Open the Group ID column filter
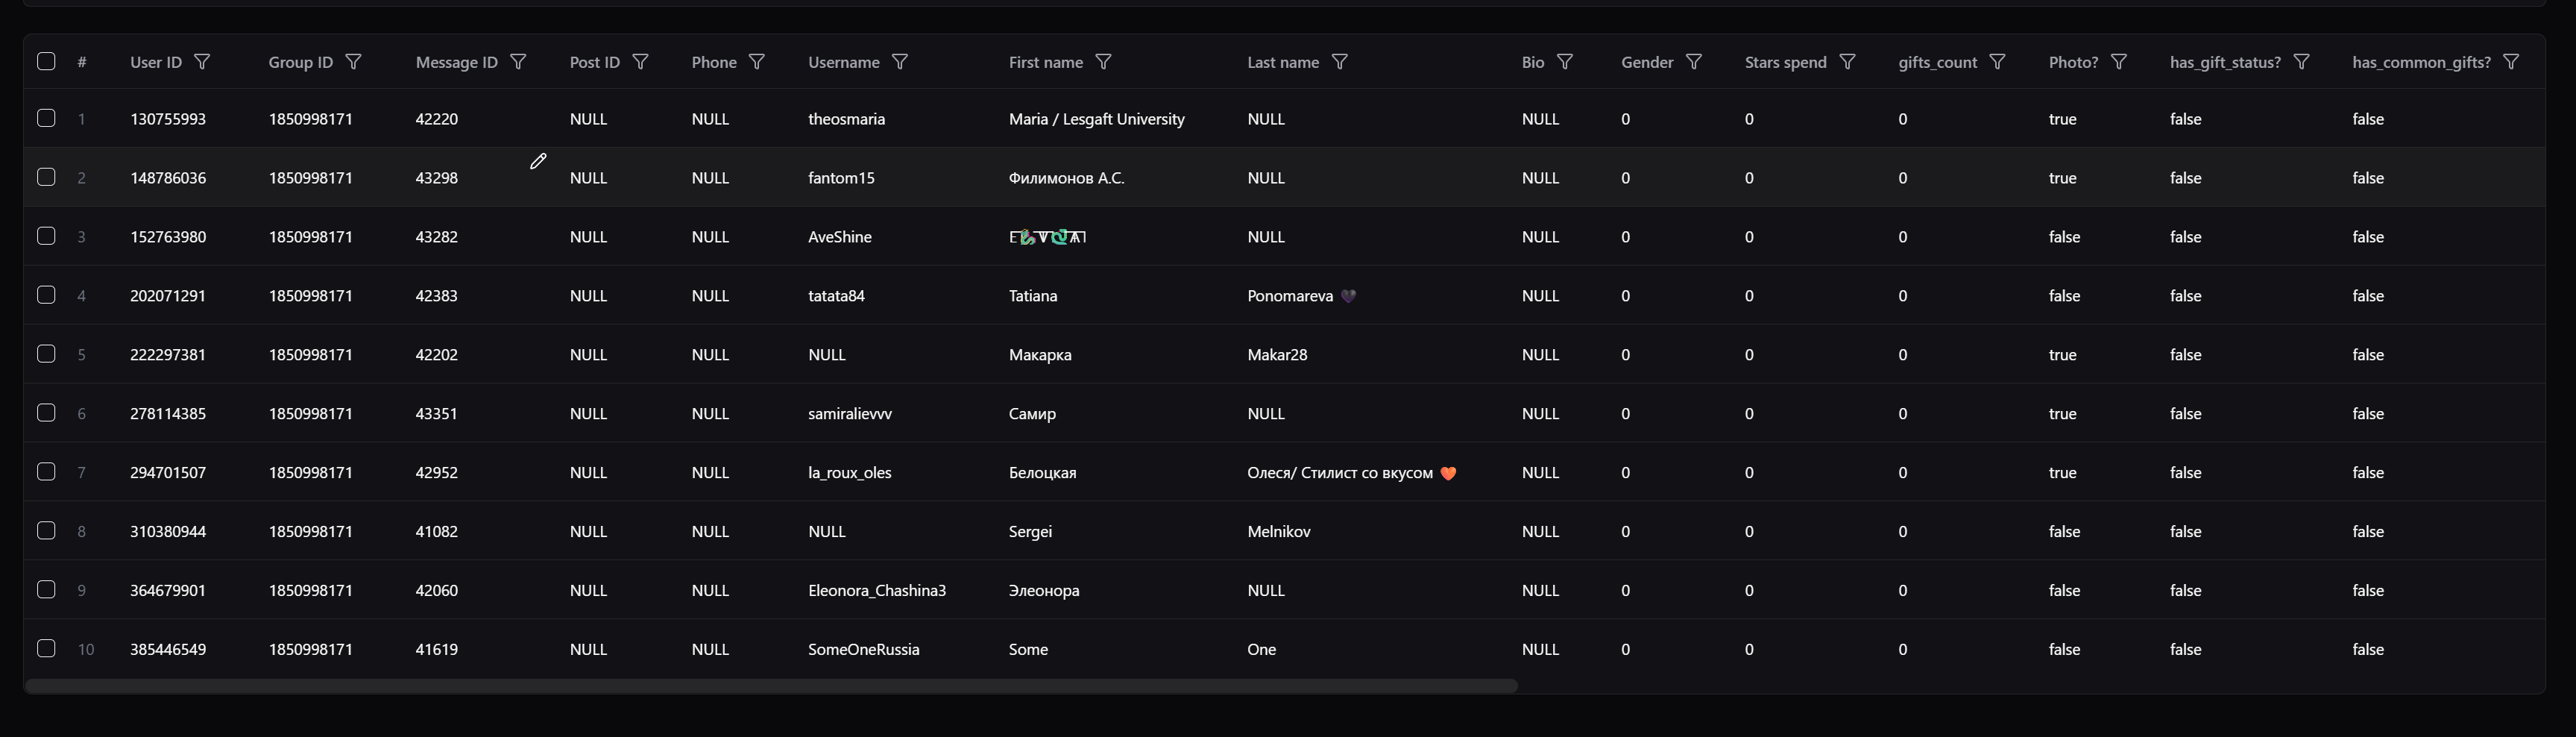Image resolution: width=2576 pixels, height=737 pixels. coord(353,62)
